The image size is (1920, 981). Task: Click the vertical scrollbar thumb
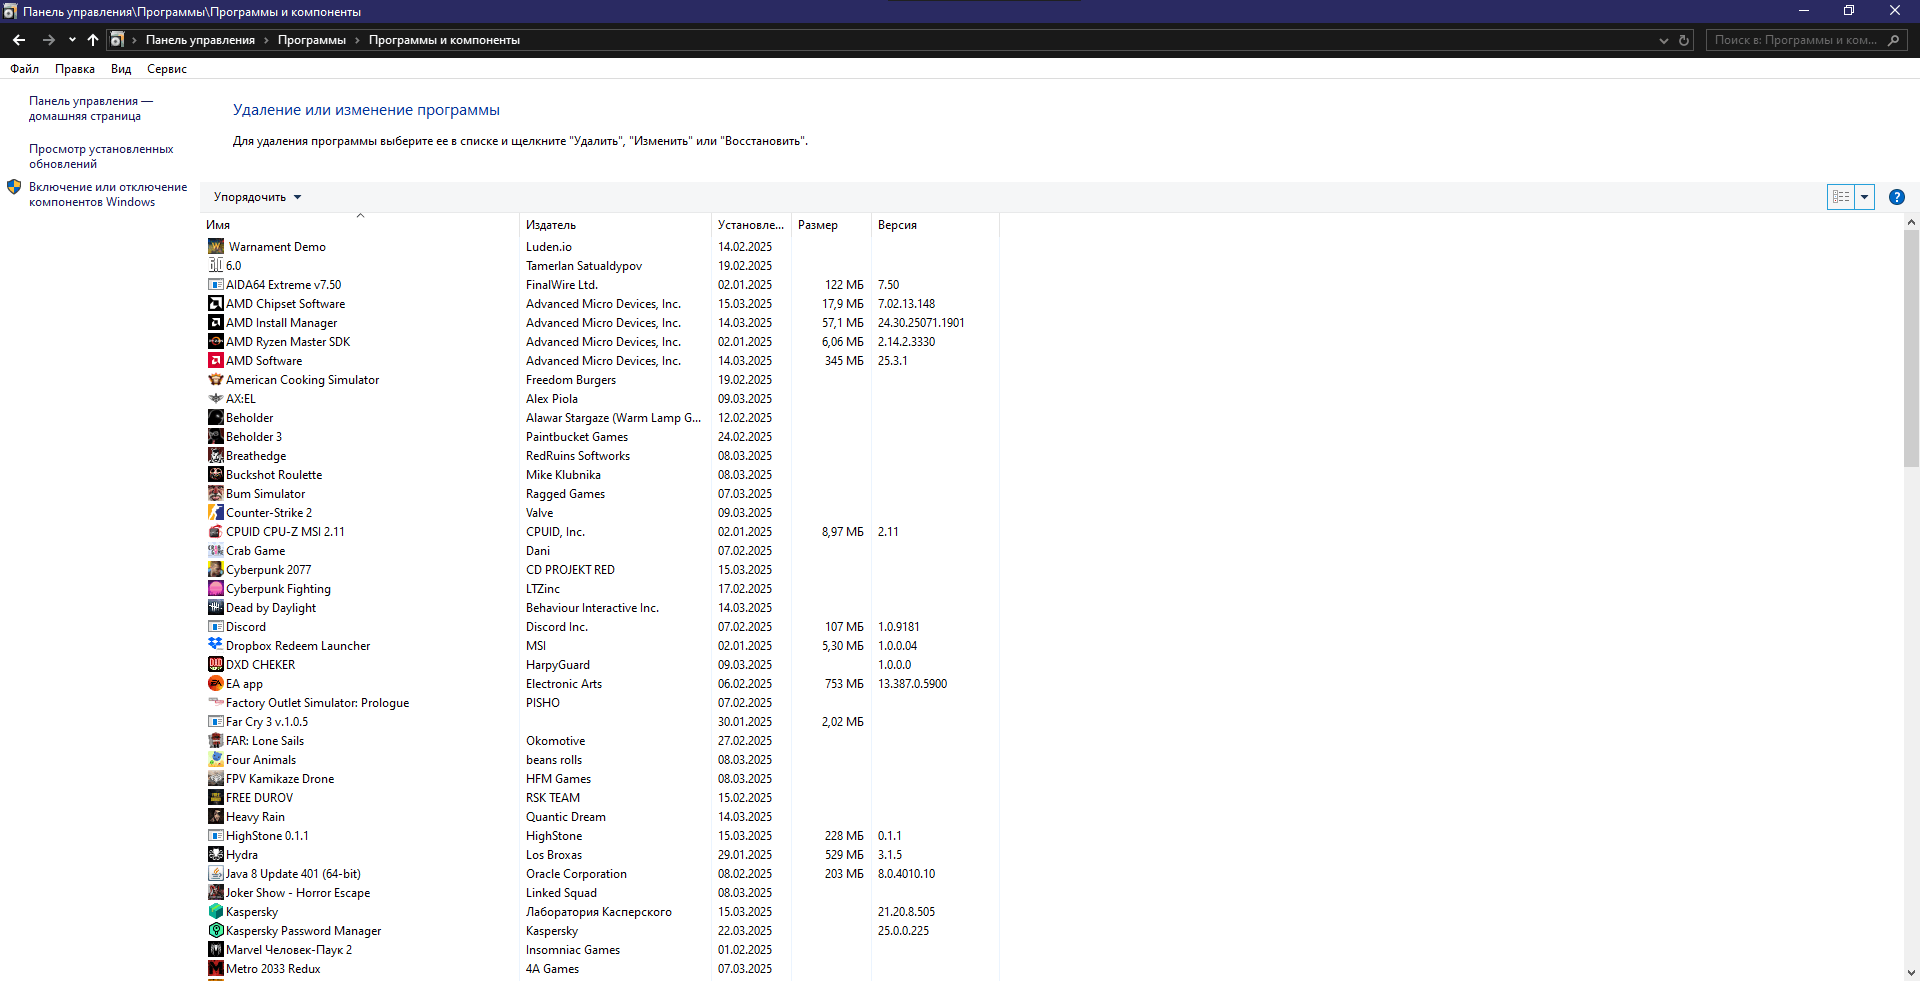[x=1911, y=349]
